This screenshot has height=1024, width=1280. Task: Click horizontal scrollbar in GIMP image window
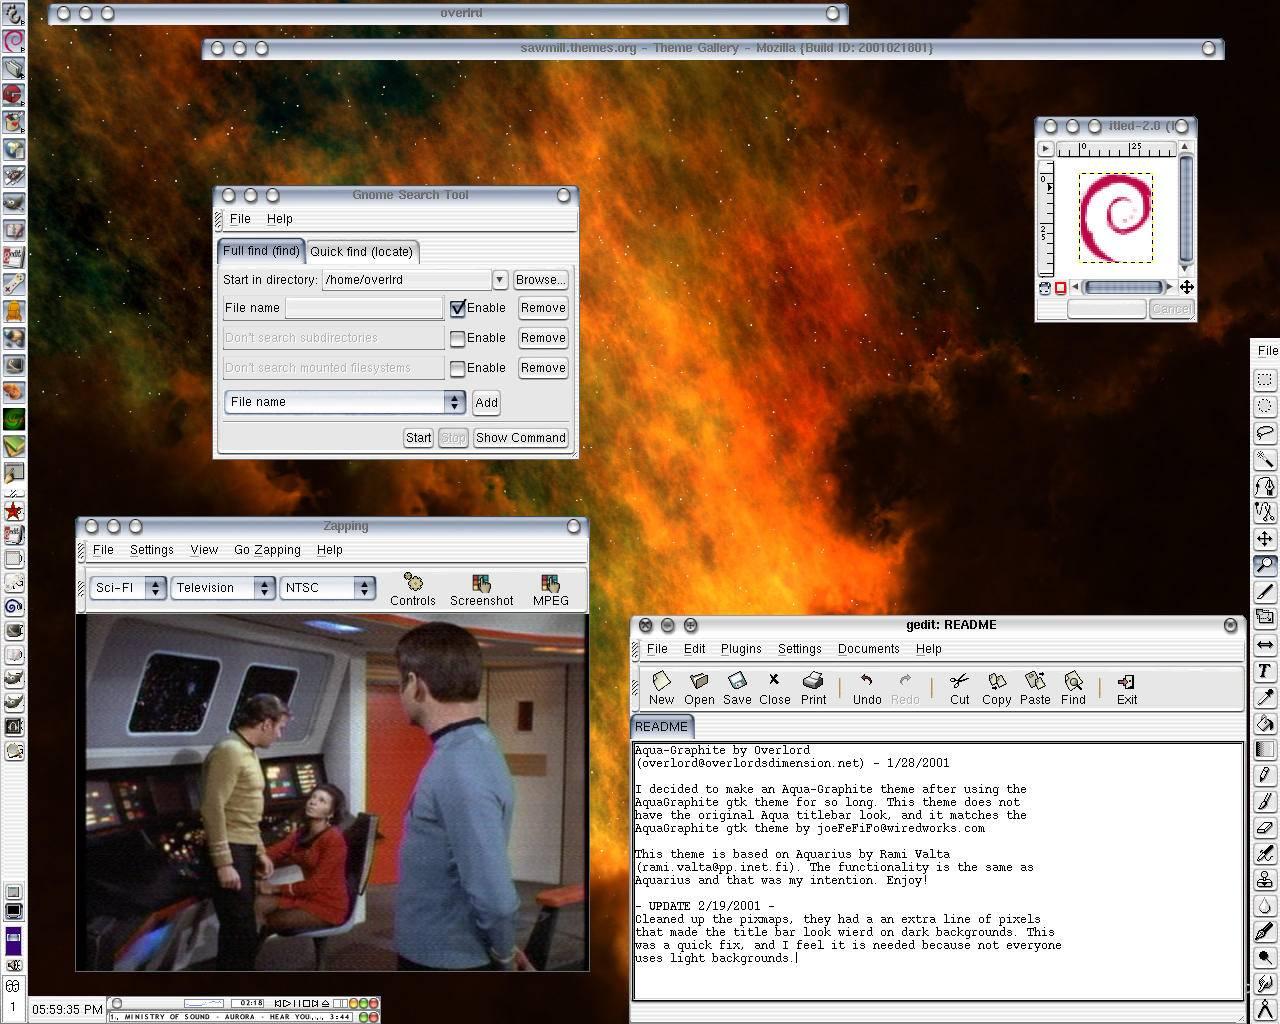(1124, 287)
